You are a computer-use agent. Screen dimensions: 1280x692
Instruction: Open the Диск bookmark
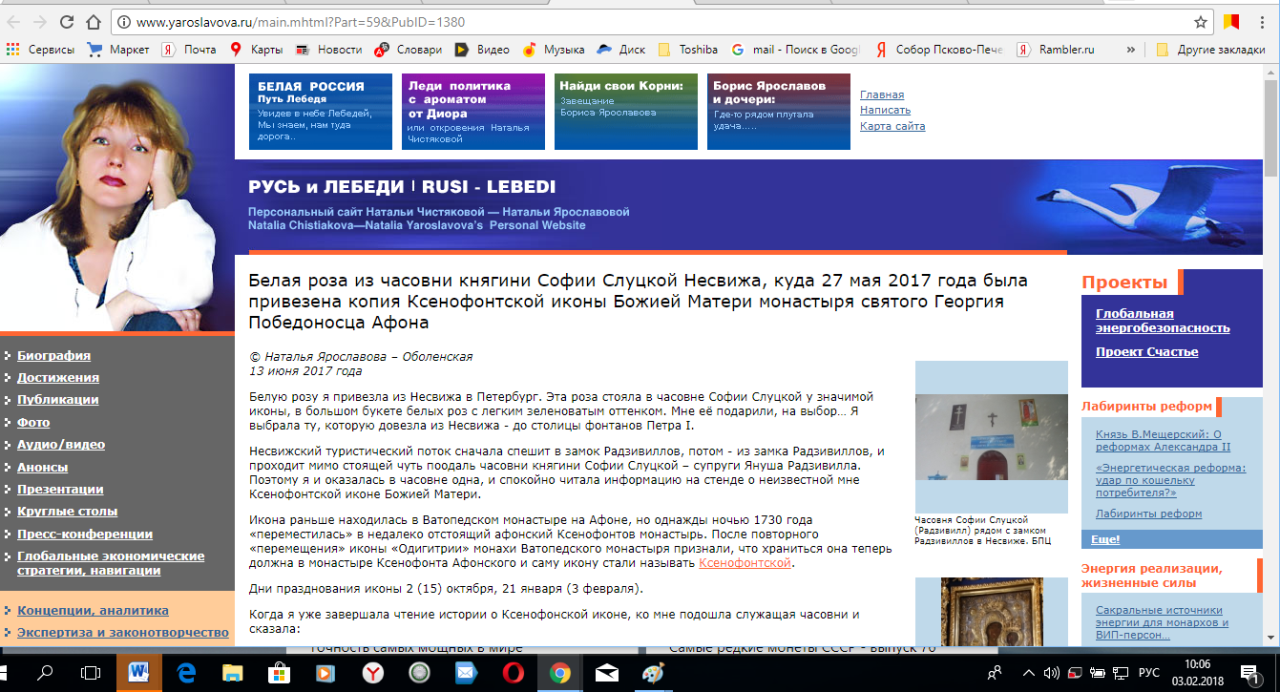[x=621, y=50]
